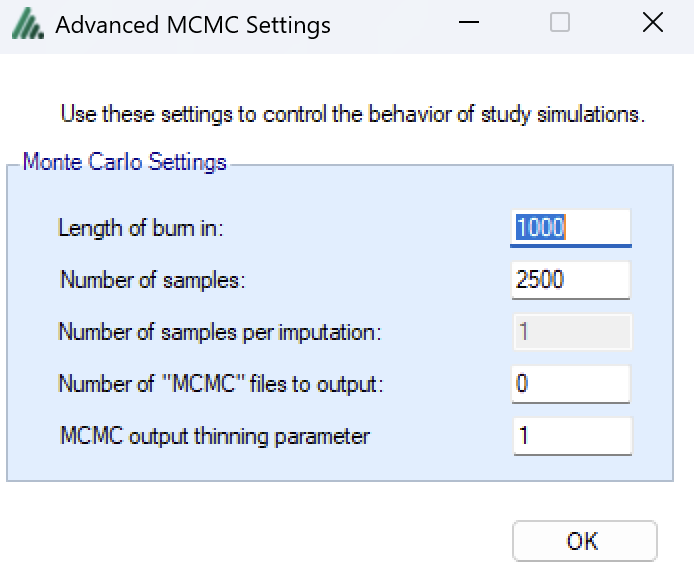This screenshot has height=575, width=694.
Task: Click the greyed-out maximize button
Action: click(560, 23)
